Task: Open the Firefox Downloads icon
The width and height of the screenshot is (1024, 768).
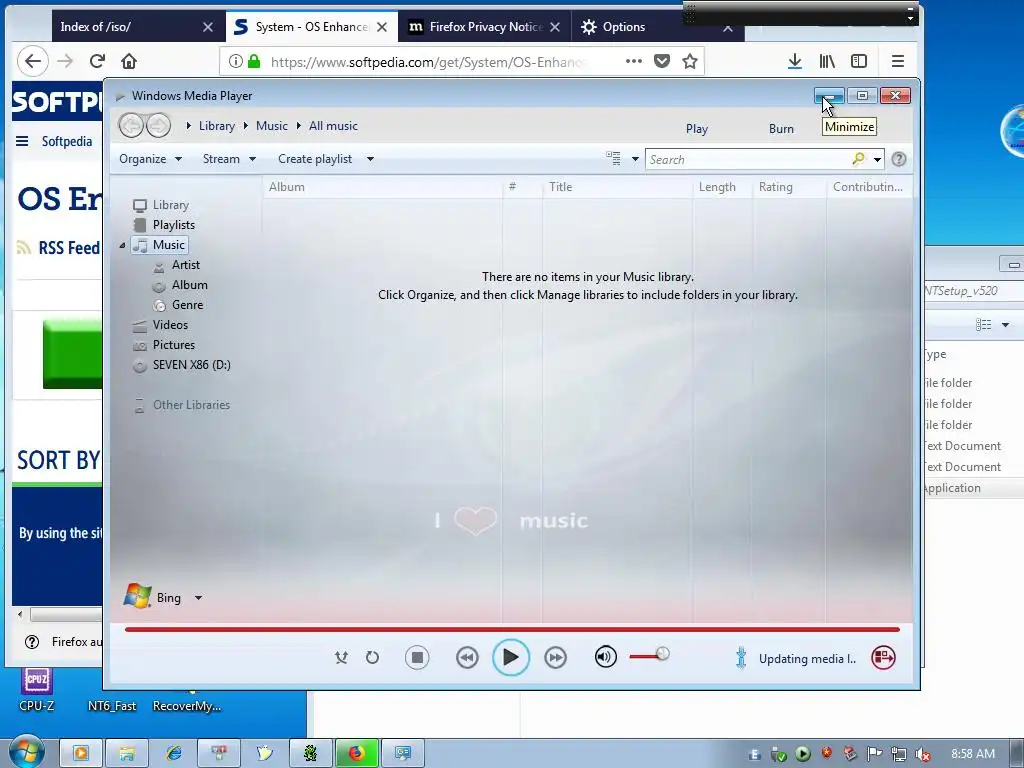Action: click(795, 61)
